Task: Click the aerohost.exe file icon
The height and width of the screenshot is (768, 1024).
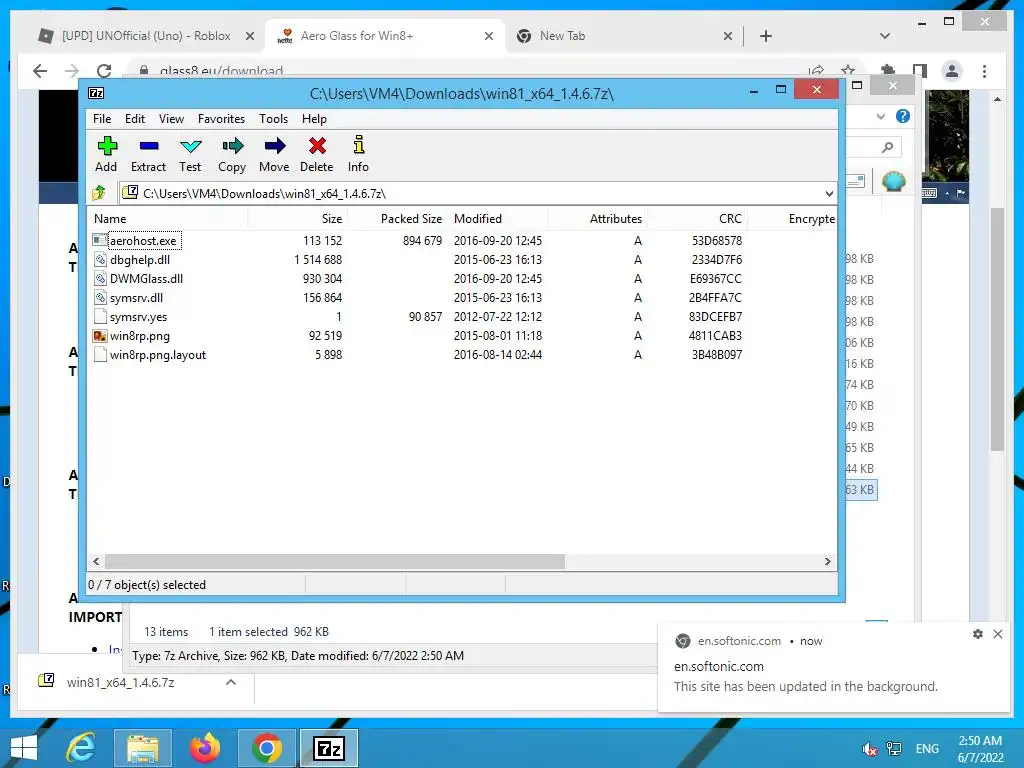Action: [x=100, y=240]
